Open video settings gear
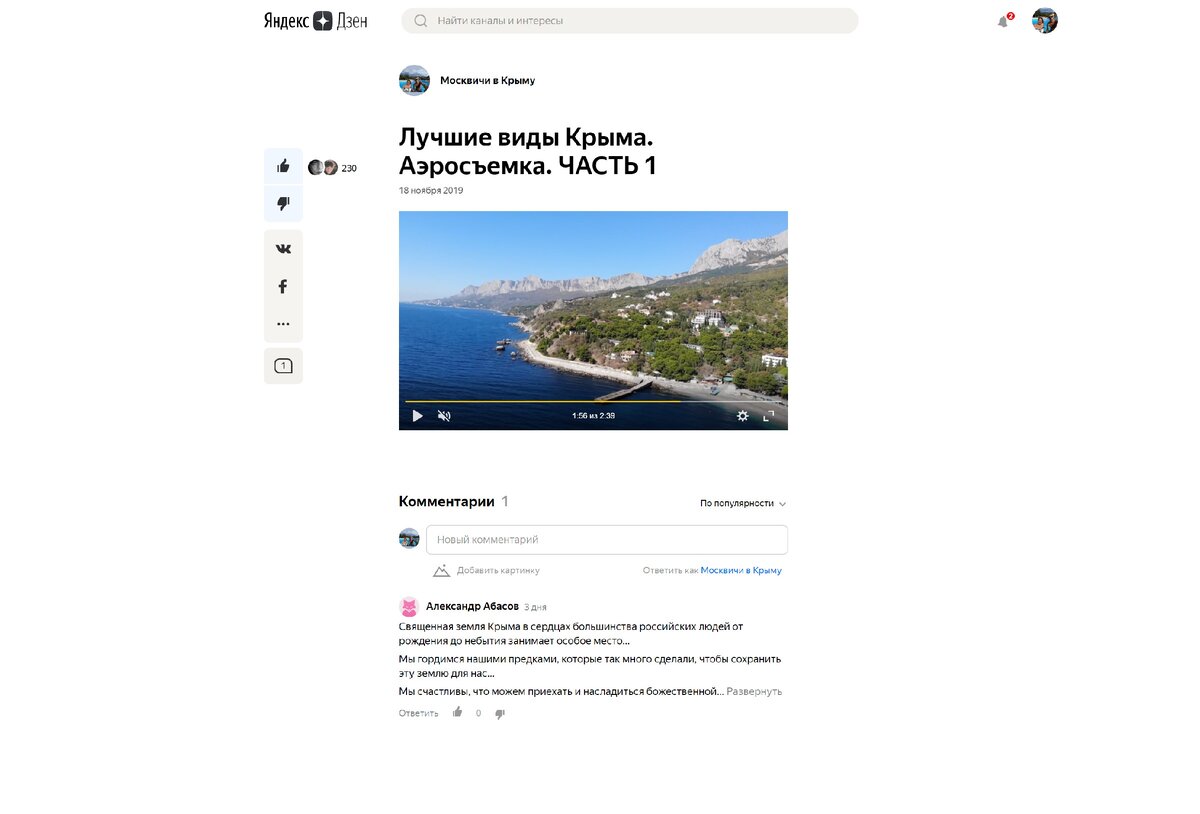 [742, 416]
